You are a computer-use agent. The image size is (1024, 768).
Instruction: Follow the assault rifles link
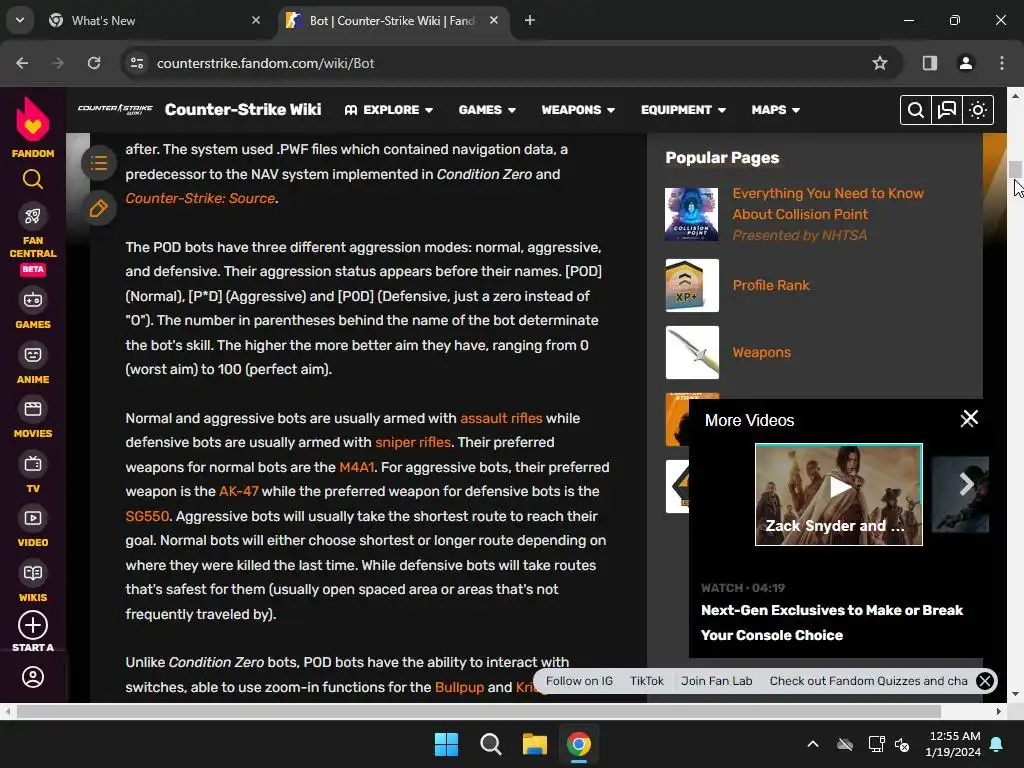(x=501, y=418)
